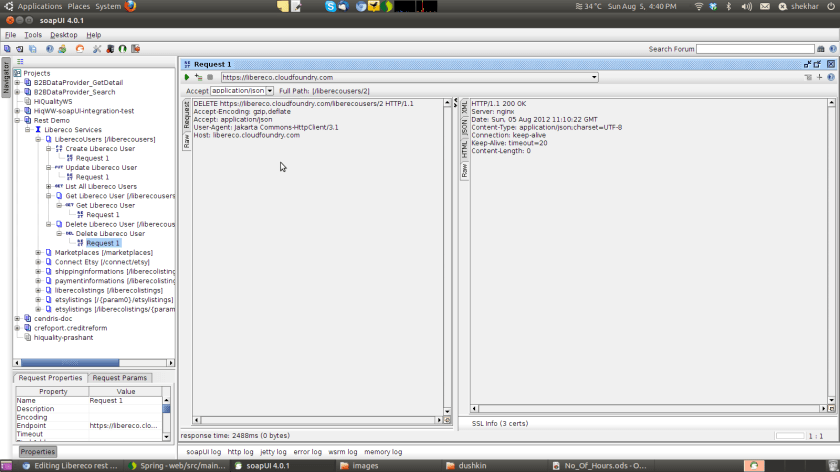
Task: Open the Accept media type dropdown
Action: click(x=269, y=91)
